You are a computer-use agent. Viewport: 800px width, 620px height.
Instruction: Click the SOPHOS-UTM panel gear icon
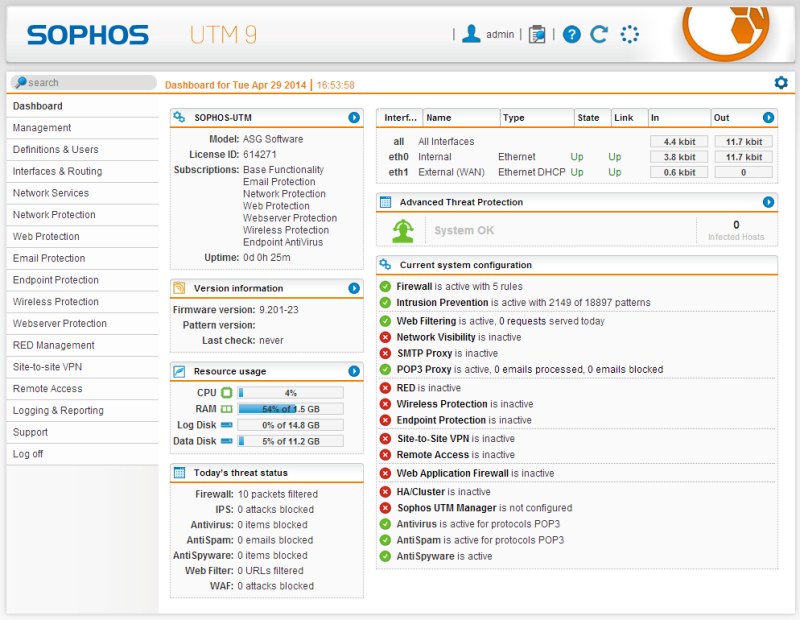point(179,117)
